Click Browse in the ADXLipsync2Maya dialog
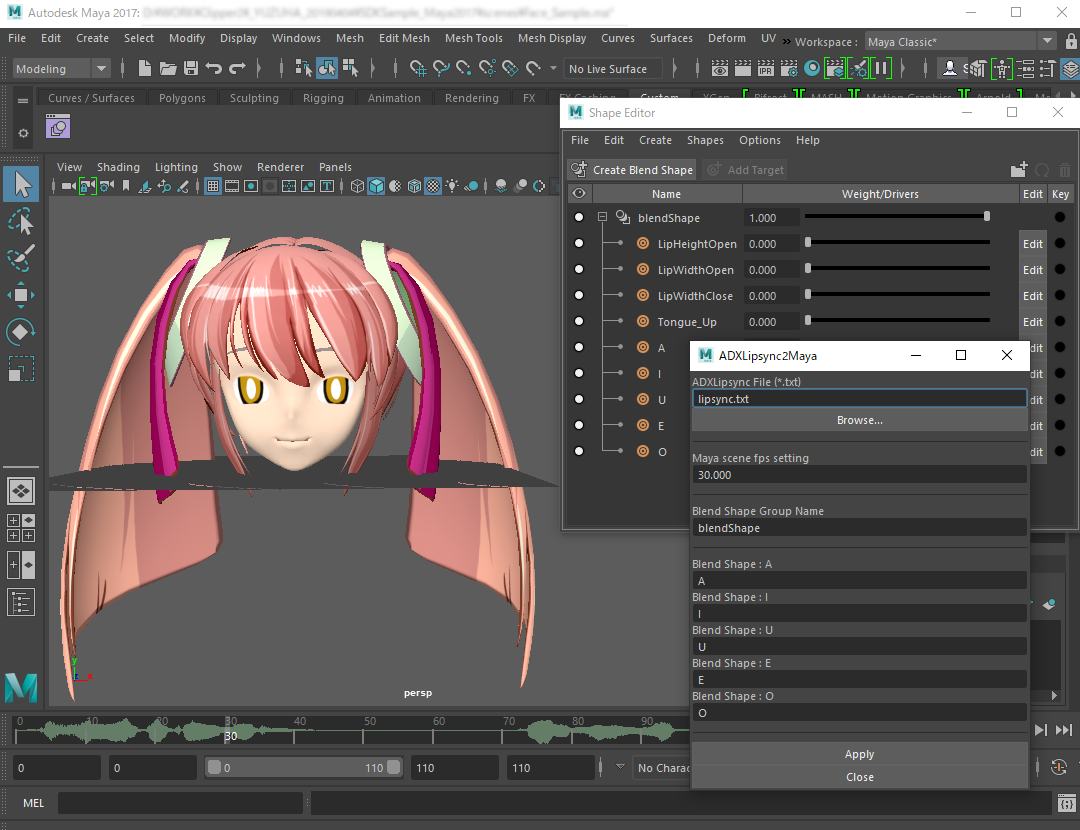Image resolution: width=1080 pixels, height=830 pixels. [x=859, y=419]
